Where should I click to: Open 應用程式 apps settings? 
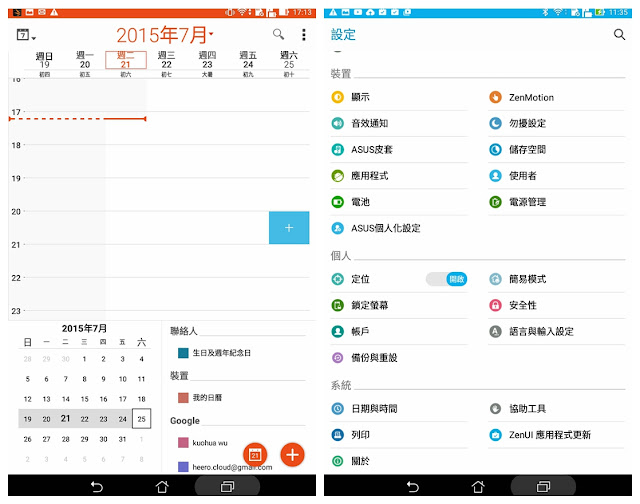click(399, 176)
